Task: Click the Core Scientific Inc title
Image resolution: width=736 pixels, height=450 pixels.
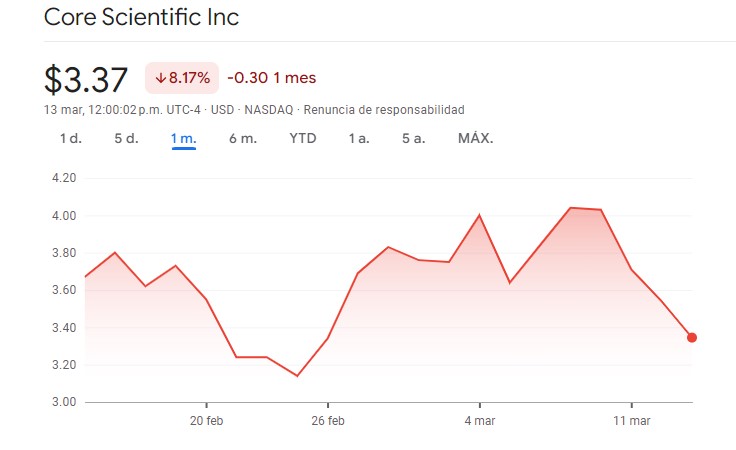Action: pos(142,18)
